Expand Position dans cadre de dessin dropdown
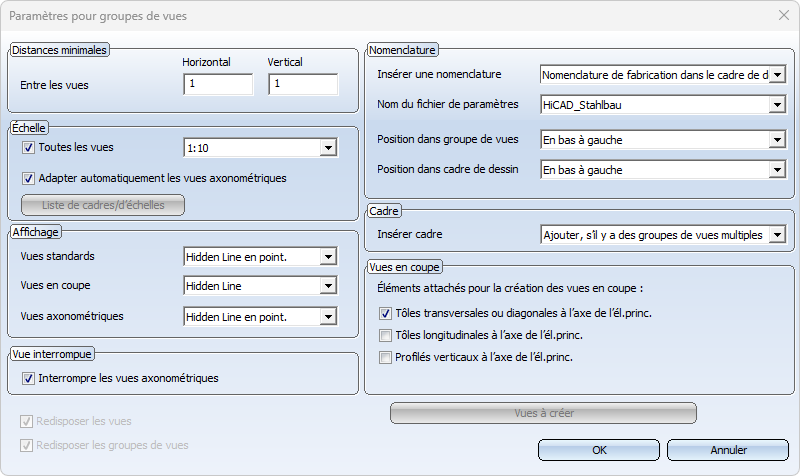This screenshot has height=476, width=800. [777, 170]
